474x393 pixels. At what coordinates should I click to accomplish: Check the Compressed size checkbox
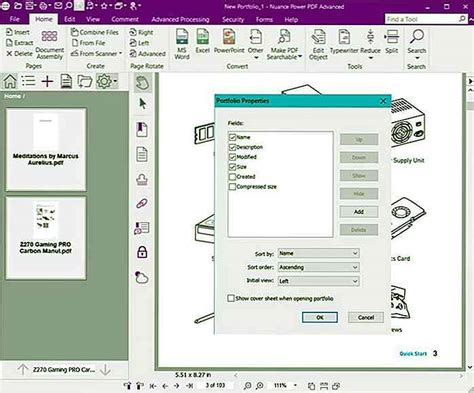[x=232, y=187]
